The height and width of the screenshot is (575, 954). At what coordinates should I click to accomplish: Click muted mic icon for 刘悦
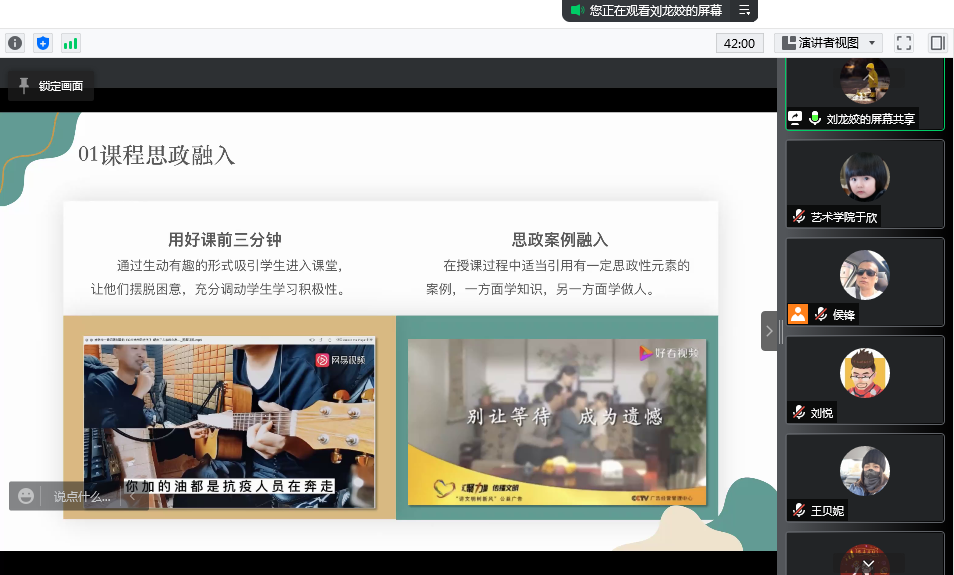(799, 413)
